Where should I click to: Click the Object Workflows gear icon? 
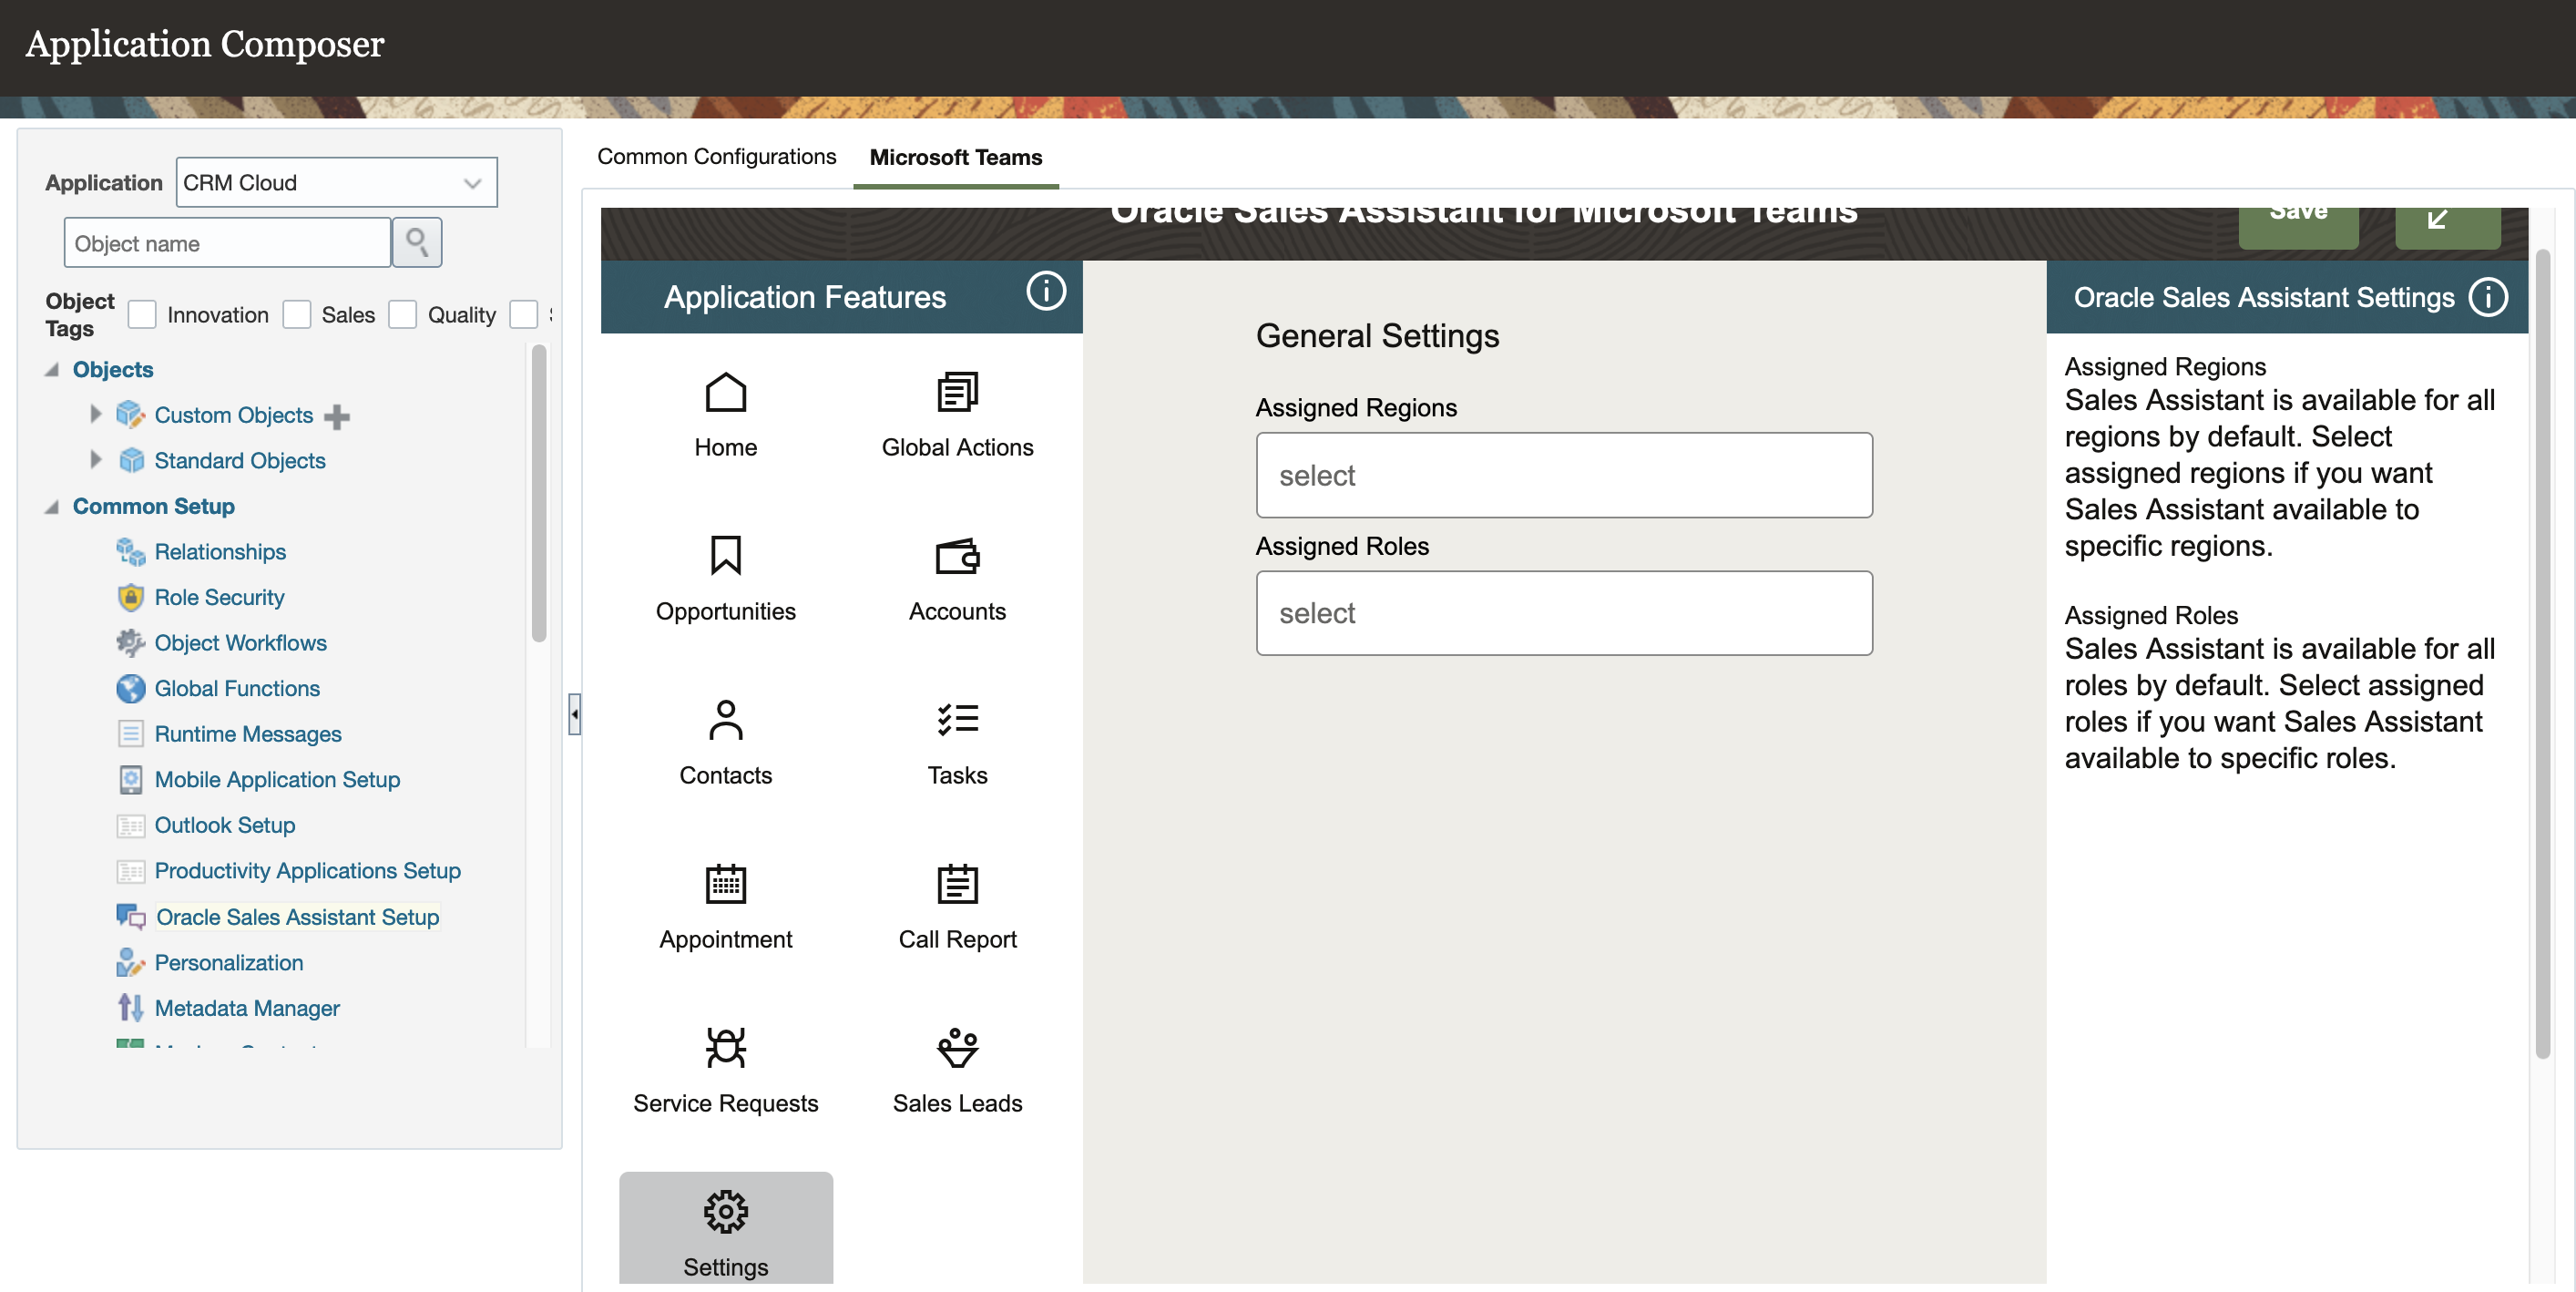coord(130,642)
